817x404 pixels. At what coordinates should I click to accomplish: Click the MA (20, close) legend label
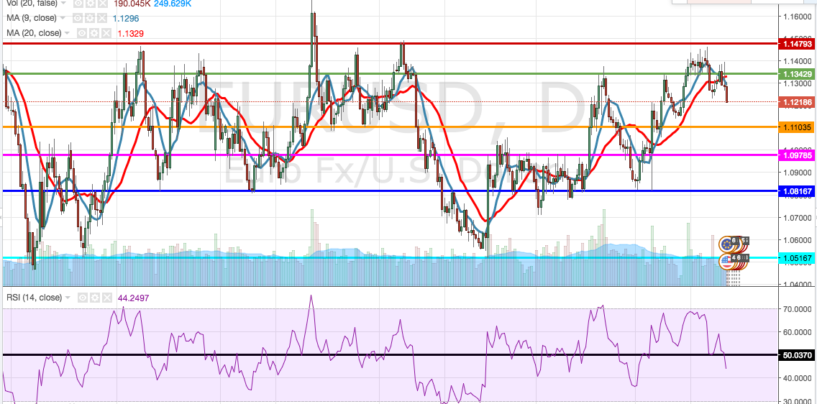[x=34, y=33]
